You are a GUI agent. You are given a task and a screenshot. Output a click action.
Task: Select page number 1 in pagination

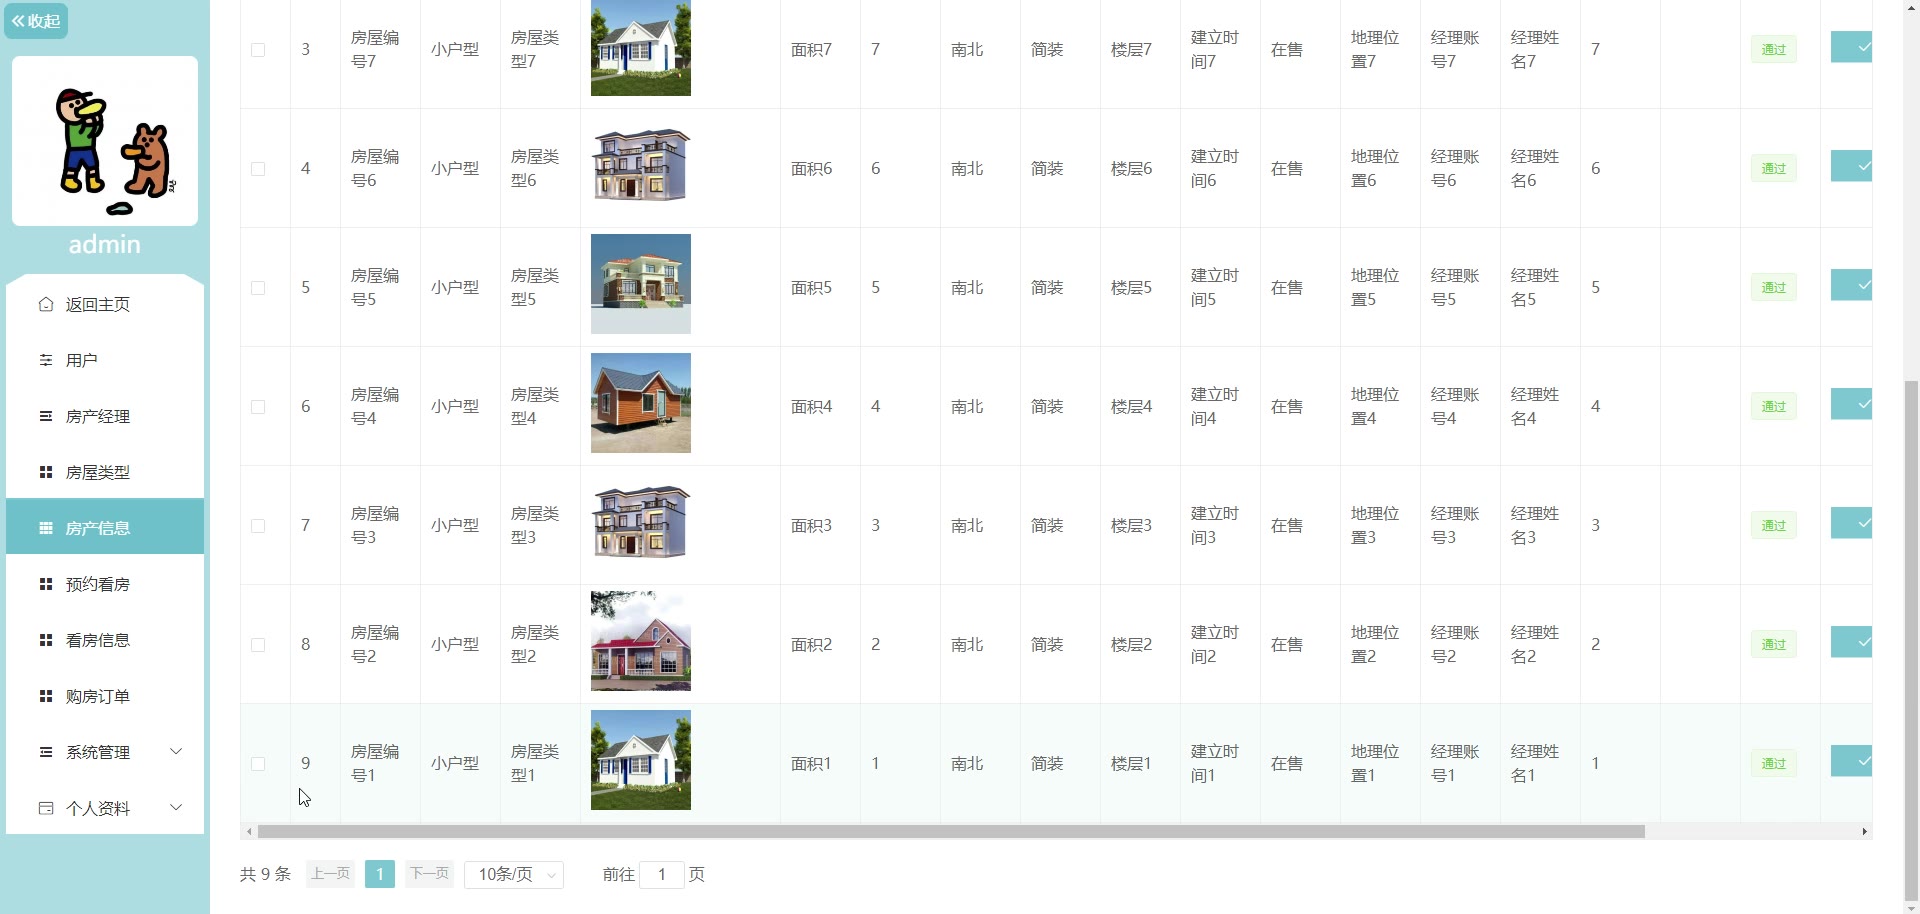point(380,874)
